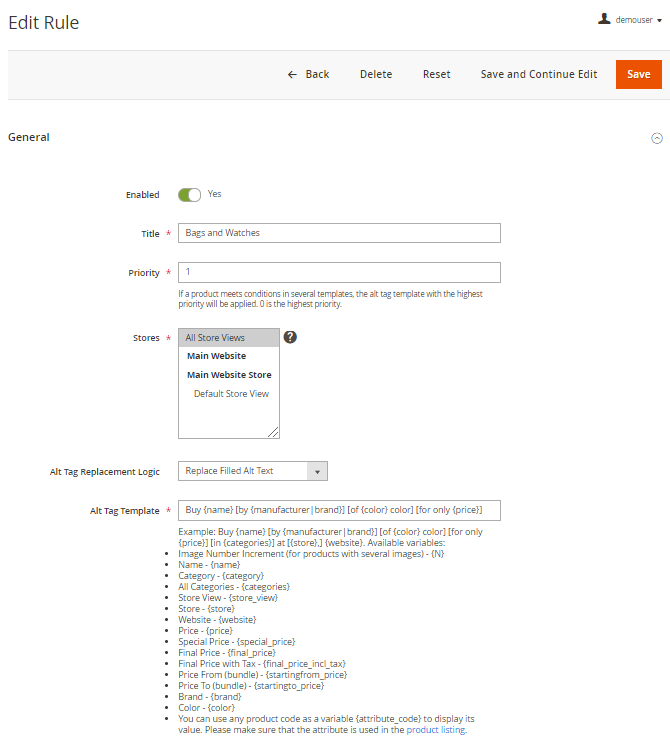Click the Stores list resize handle
Image resolution: width=670 pixels, height=751 pixels.
(274, 433)
